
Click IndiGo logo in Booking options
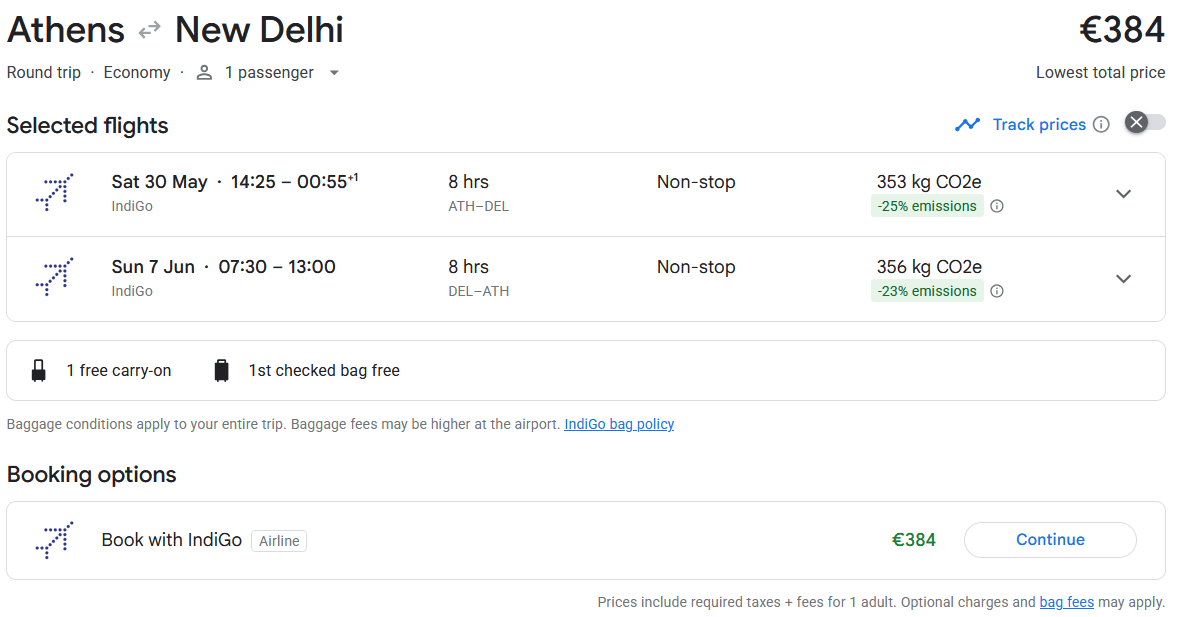tap(54, 540)
